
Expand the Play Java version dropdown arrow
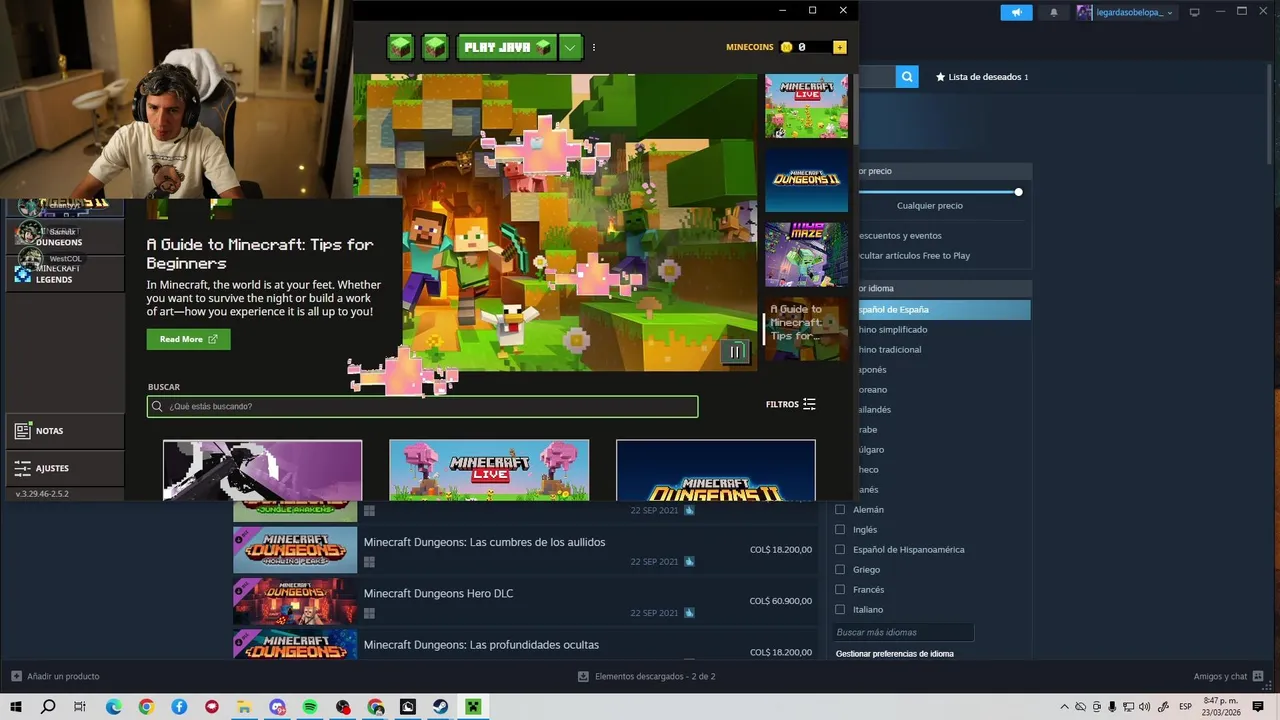click(x=570, y=47)
